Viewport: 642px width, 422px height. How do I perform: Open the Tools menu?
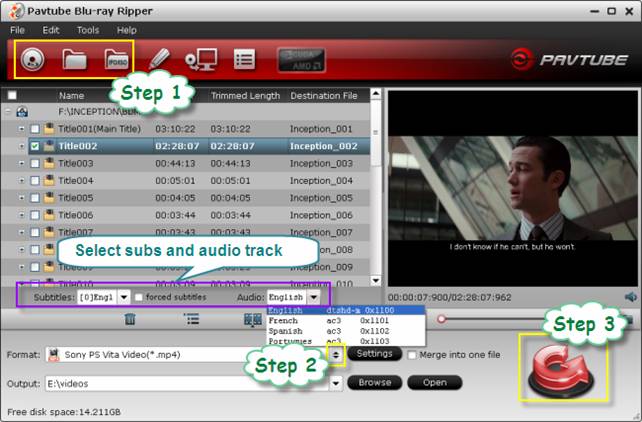[x=88, y=30]
